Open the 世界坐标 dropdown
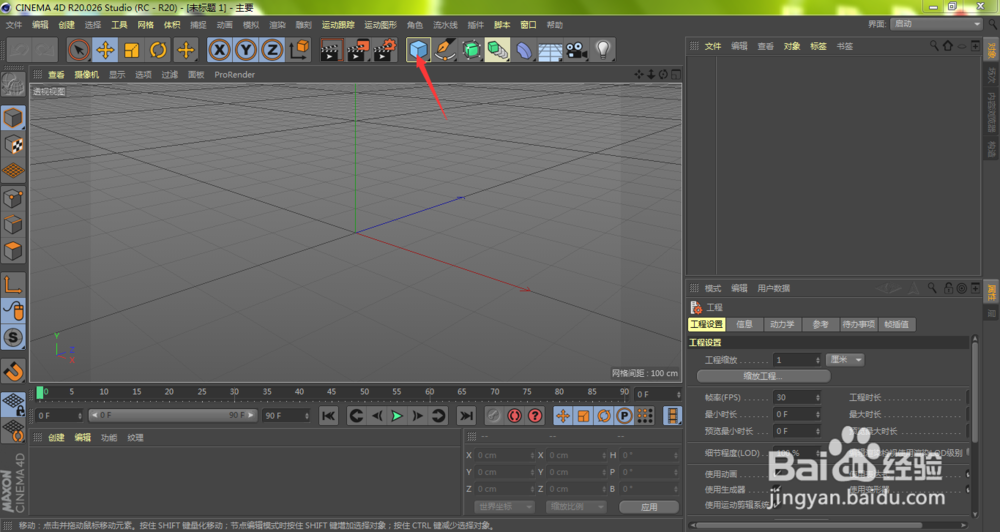This screenshot has height=532, width=1000. (504, 506)
